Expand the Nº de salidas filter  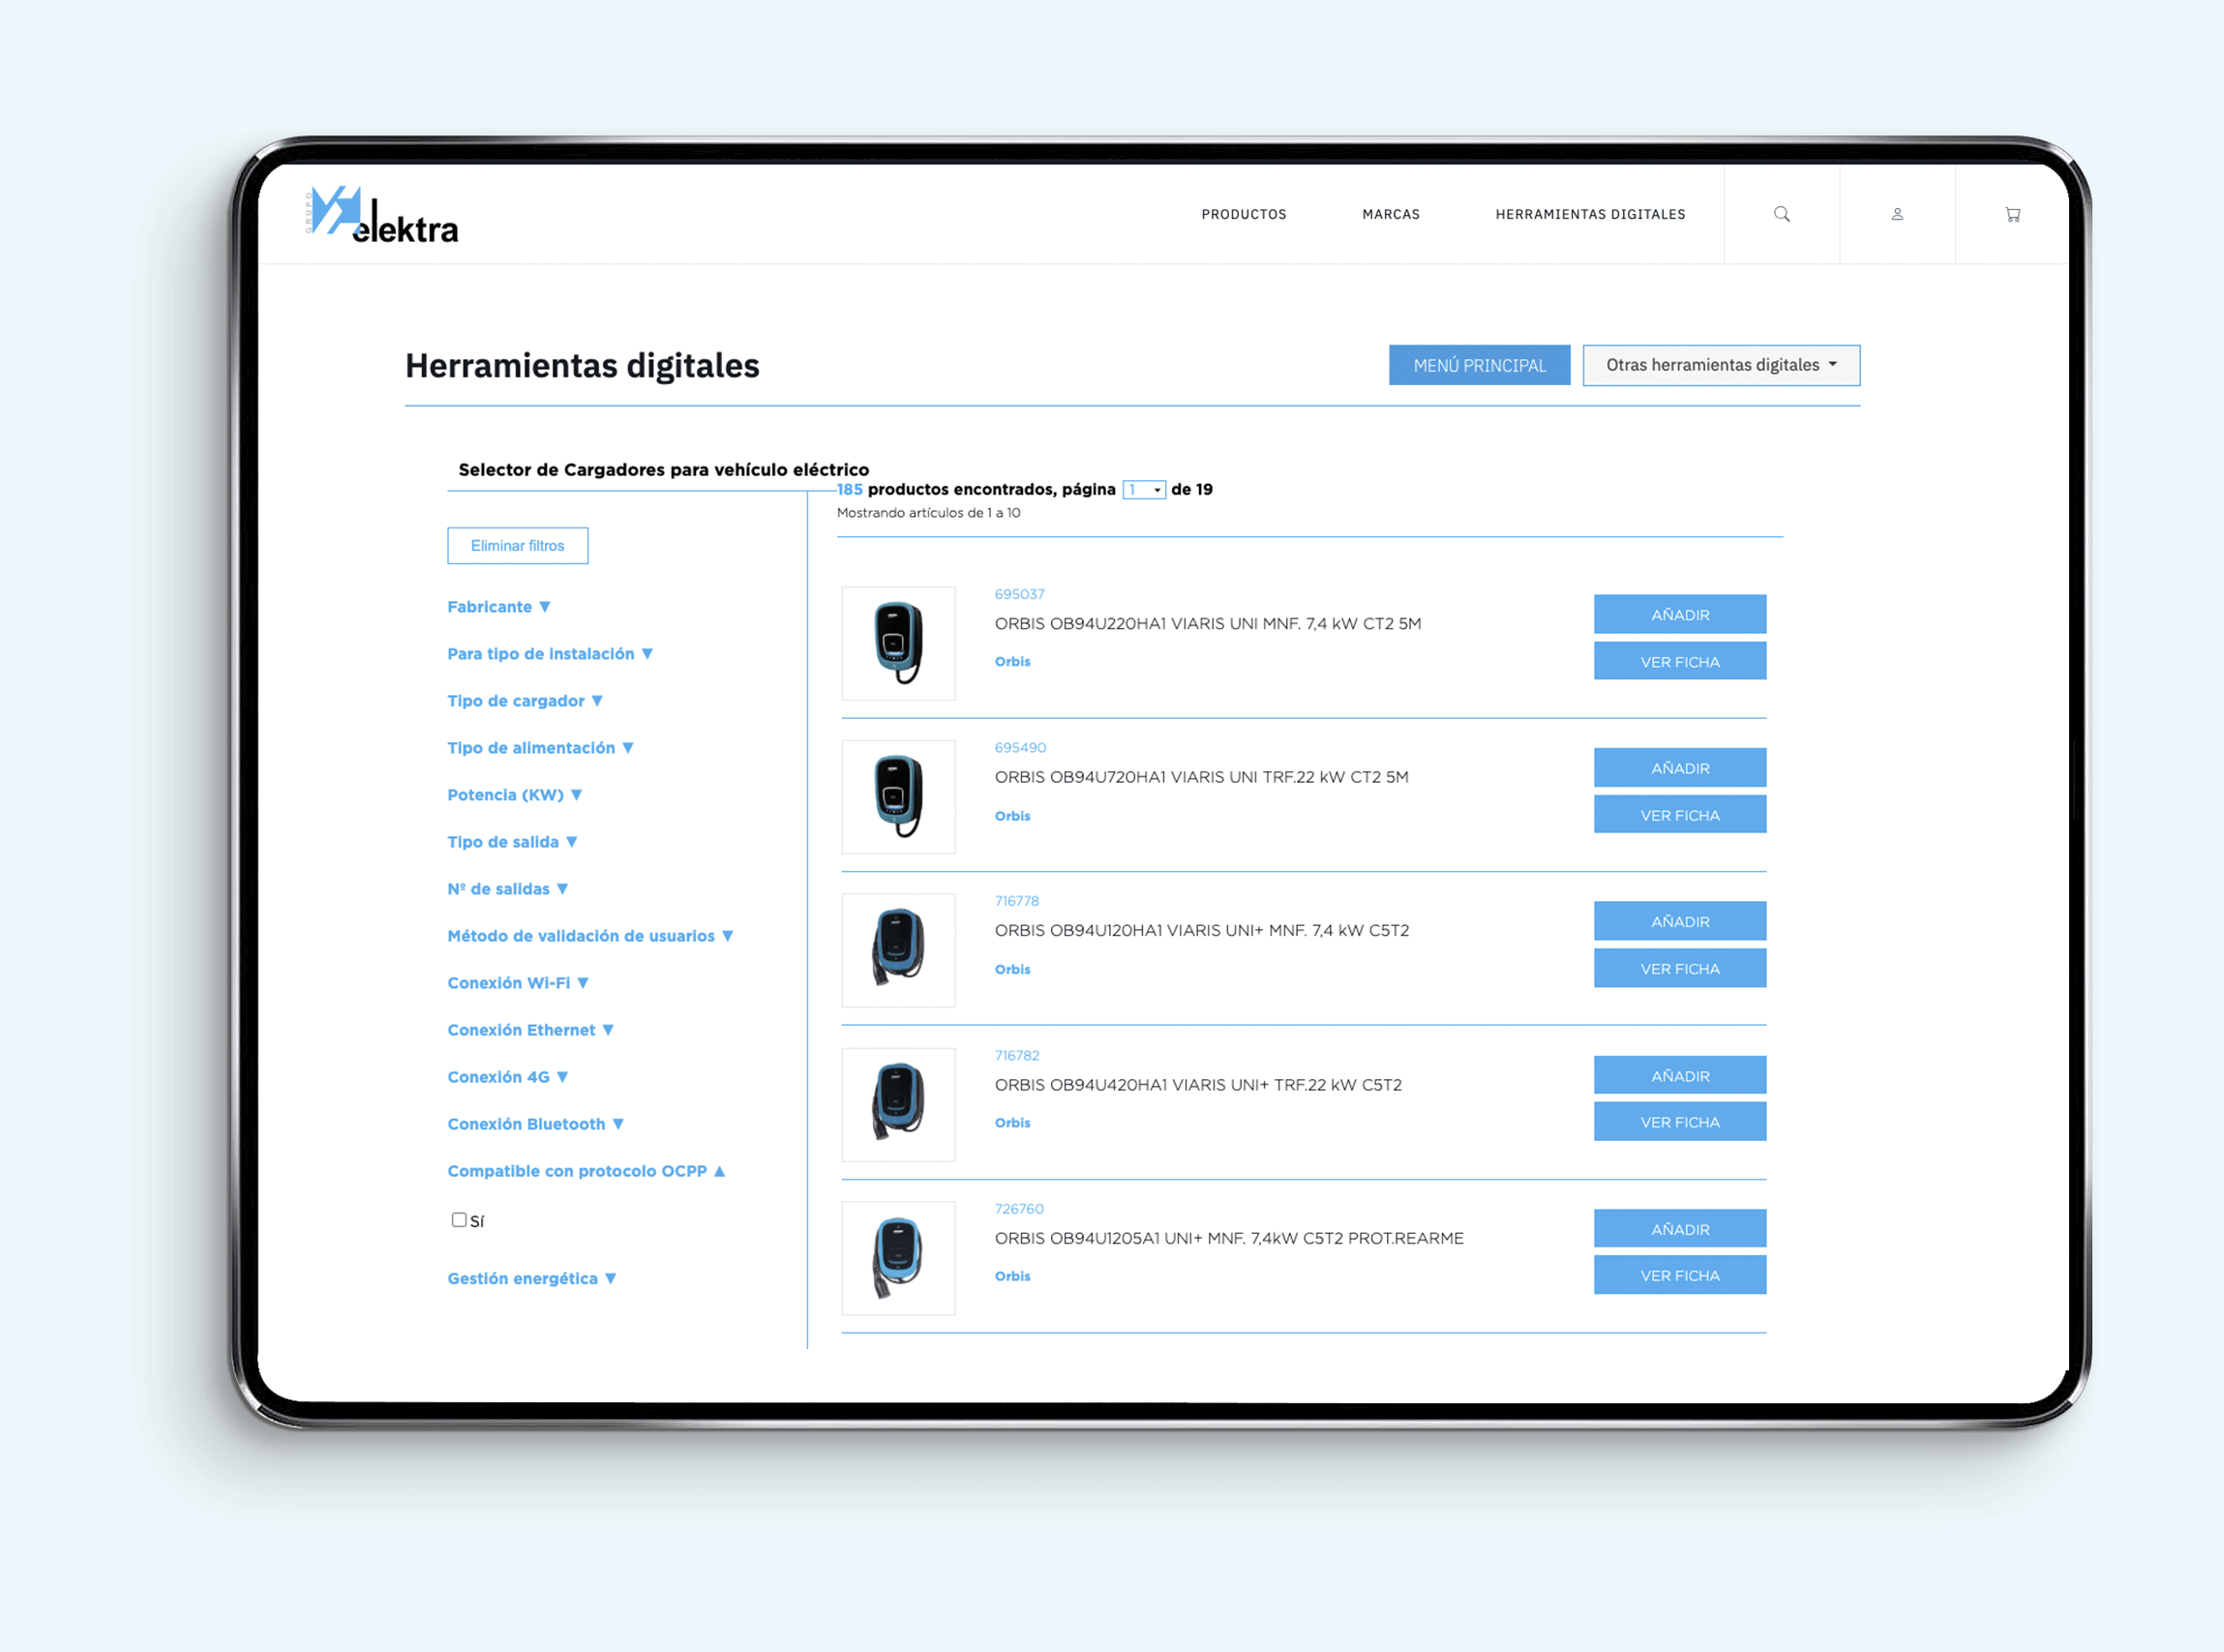point(508,888)
